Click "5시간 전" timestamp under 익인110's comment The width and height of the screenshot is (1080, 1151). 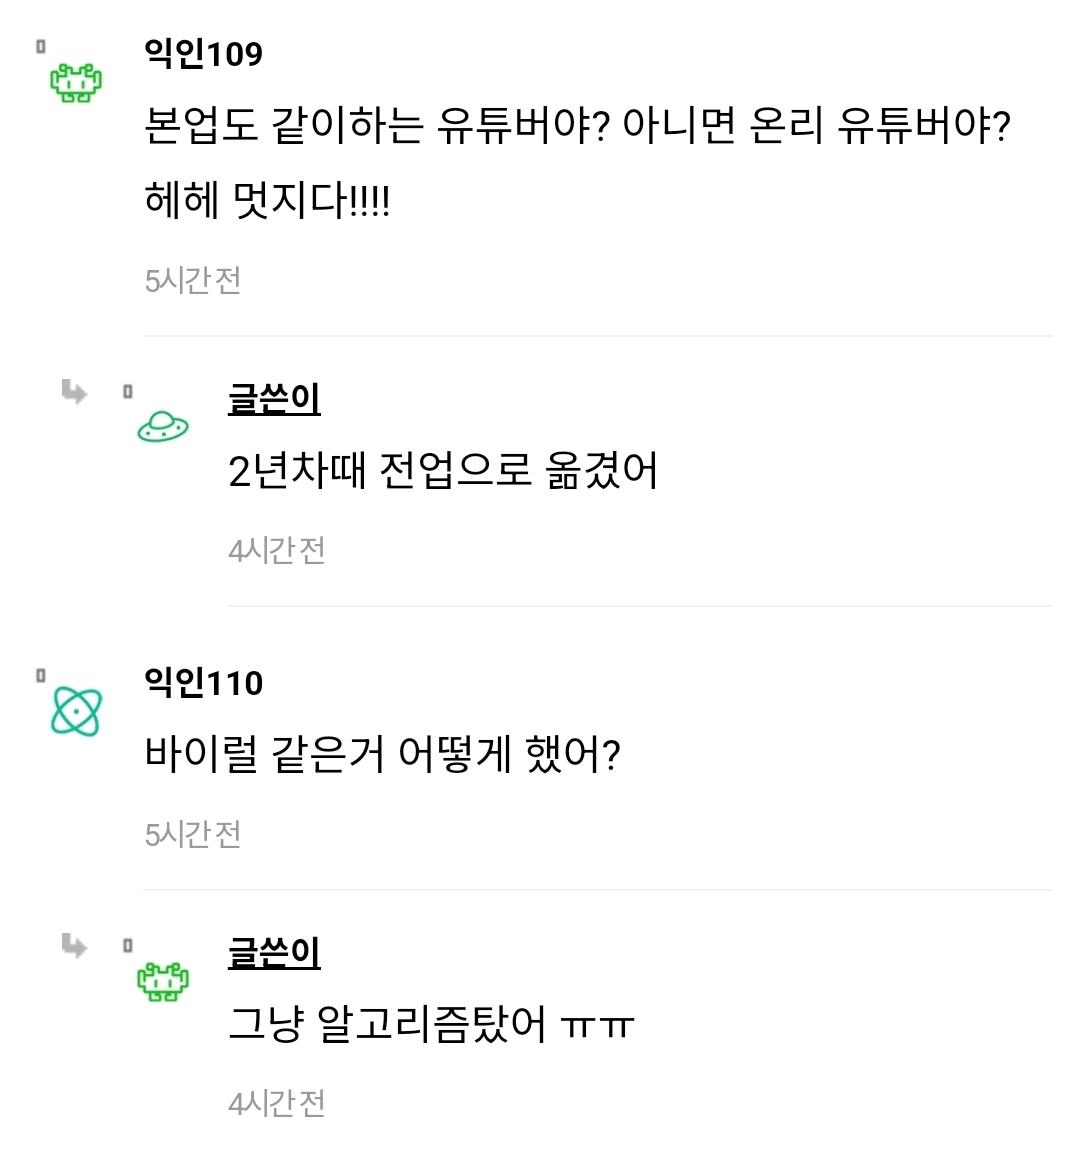tap(193, 834)
